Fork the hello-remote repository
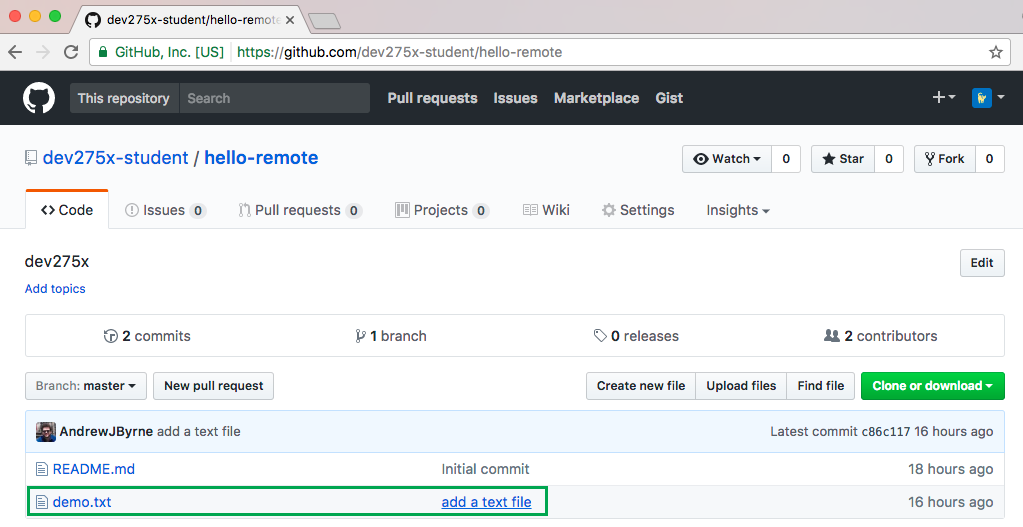Viewport: 1023px width, 527px height. [945, 159]
